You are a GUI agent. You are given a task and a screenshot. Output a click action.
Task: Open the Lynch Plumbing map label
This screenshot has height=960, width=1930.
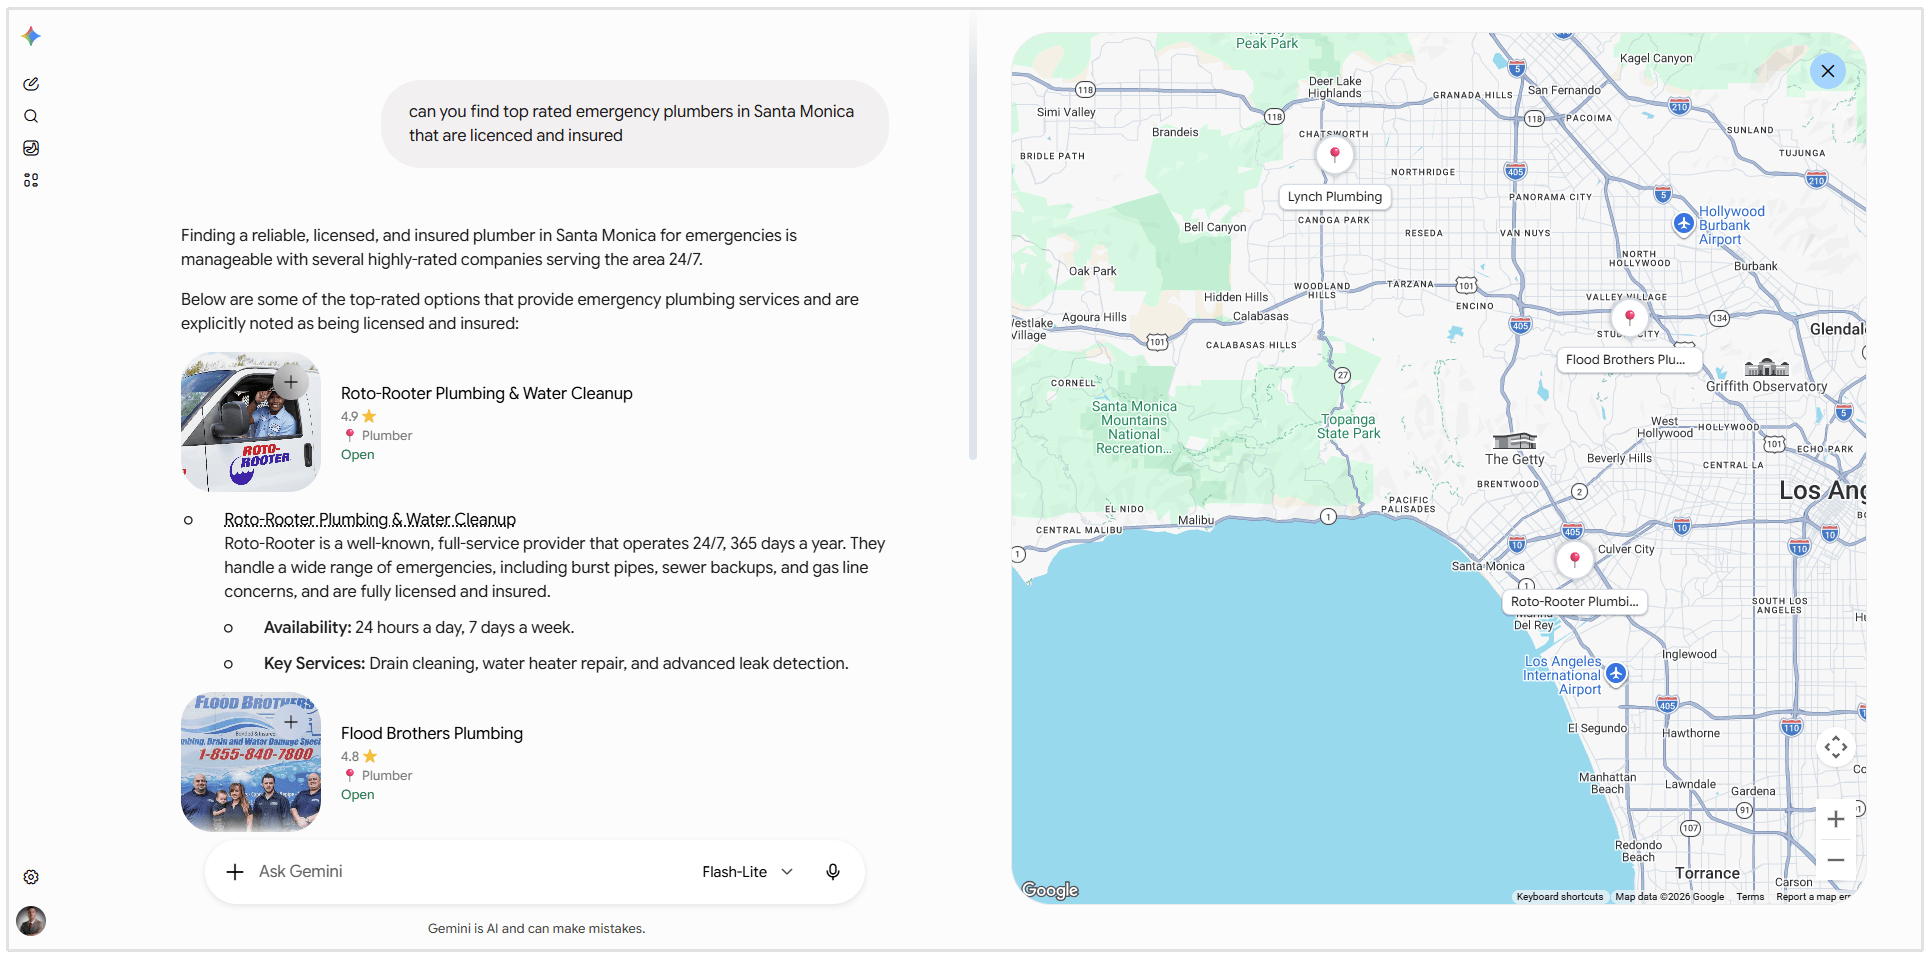pos(1335,197)
